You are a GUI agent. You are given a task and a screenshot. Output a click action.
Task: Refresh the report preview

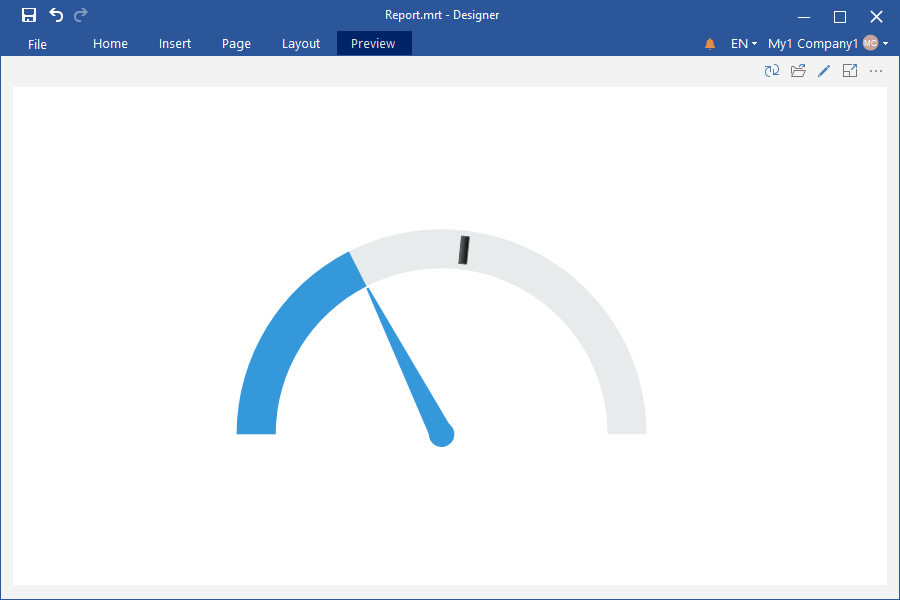772,71
